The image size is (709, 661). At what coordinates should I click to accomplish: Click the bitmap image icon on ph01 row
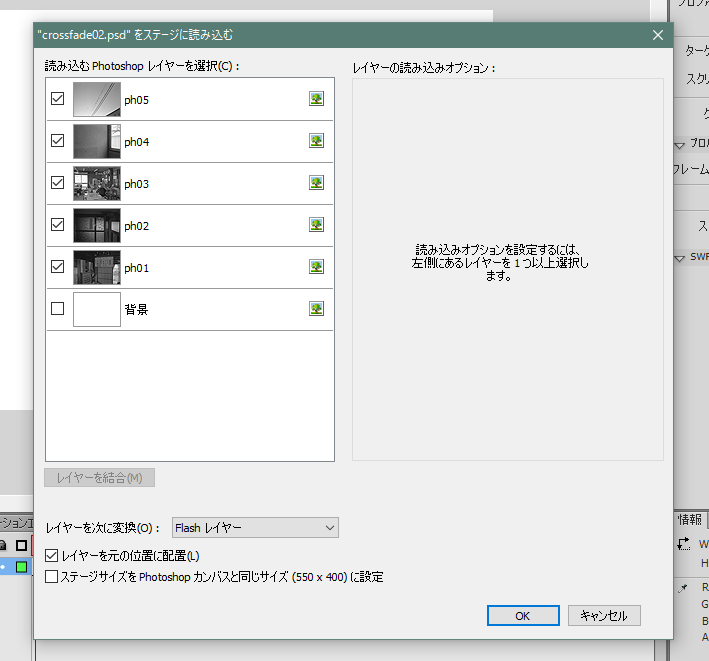tap(317, 267)
